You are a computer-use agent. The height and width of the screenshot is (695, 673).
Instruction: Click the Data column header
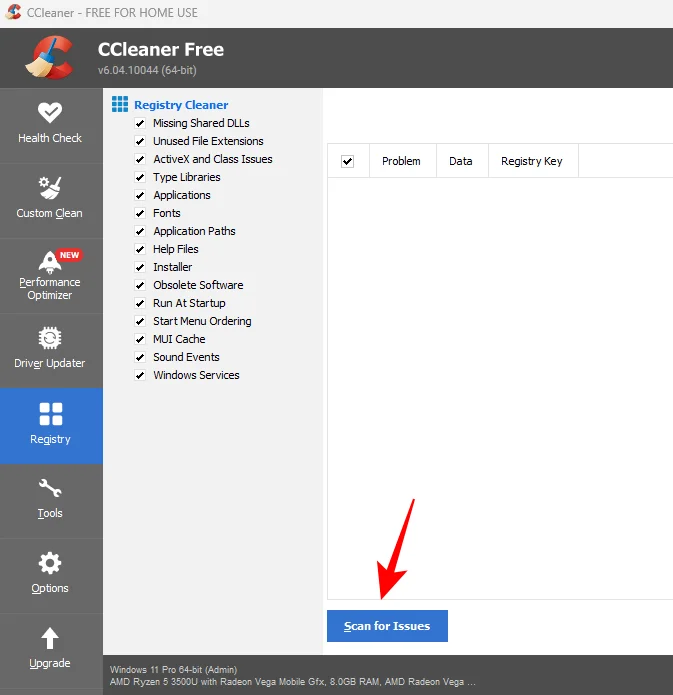tap(460, 161)
